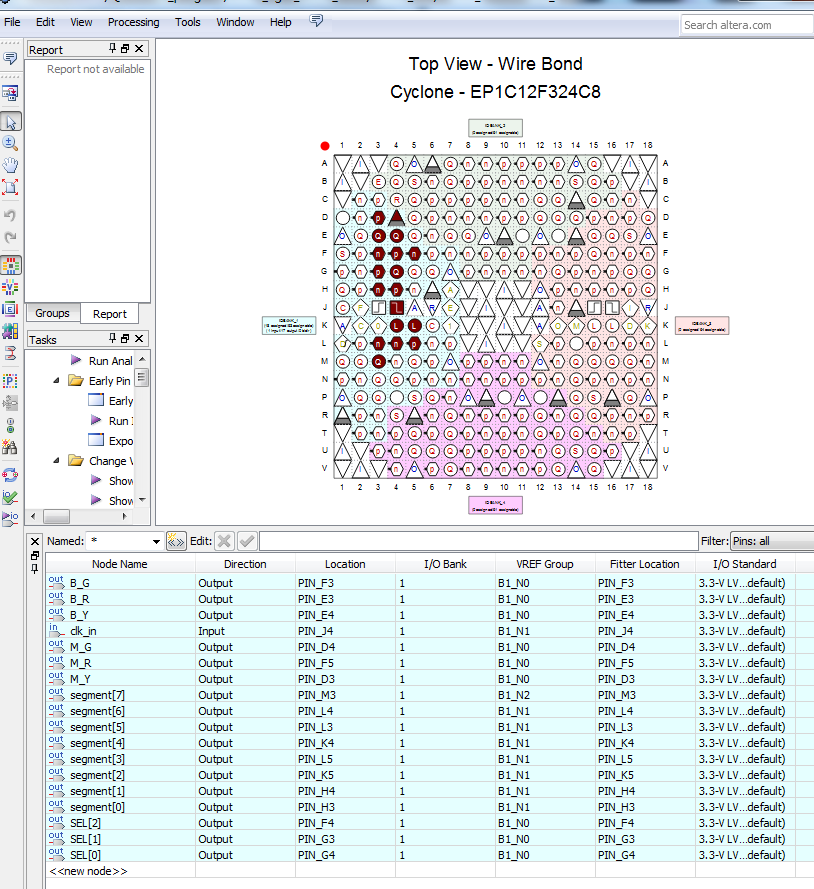Sort by the Direction column header
The height and width of the screenshot is (889, 814).
point(245,564)
